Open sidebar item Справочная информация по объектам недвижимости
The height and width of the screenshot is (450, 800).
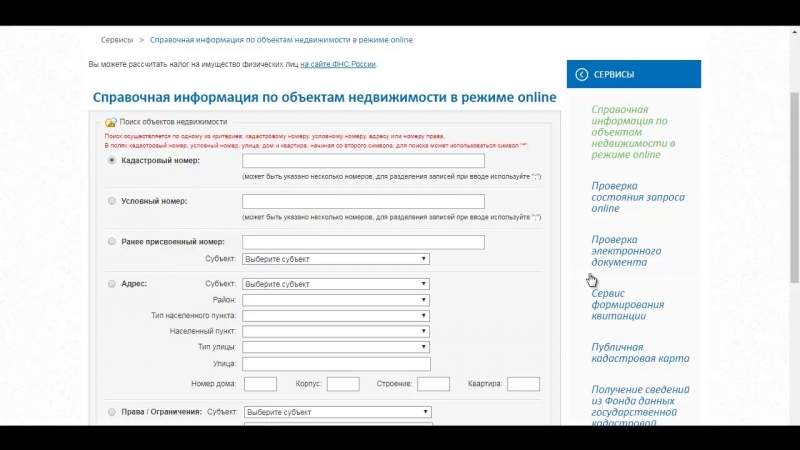(x=633, y=132)
